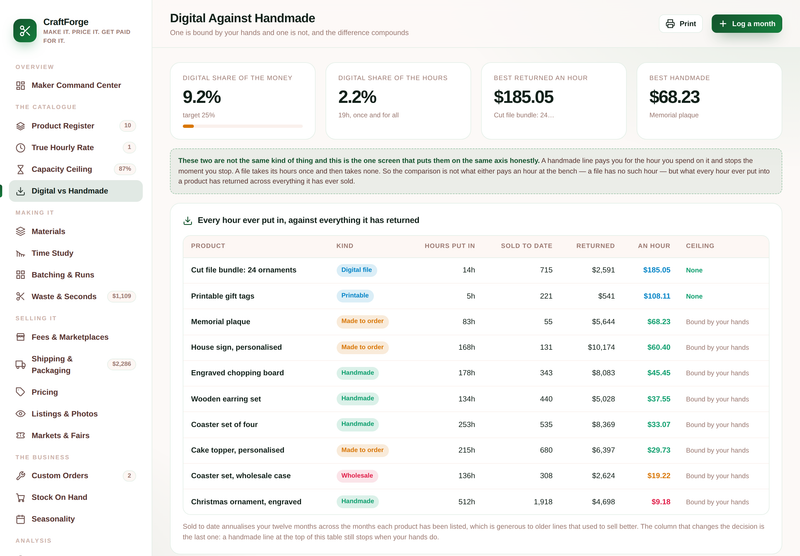Click the Engraved chopping board product name
The height and width of the screenshot is (556, 800).
coord(237,373)
